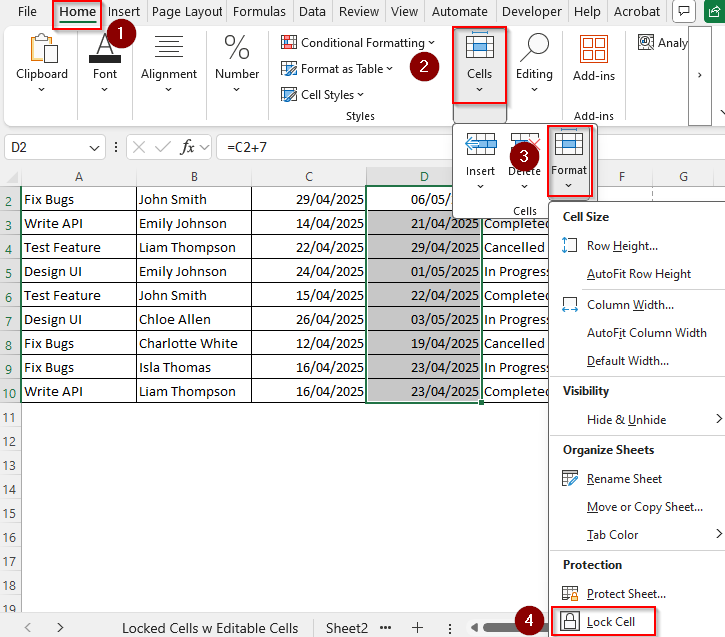Open the Cells group button
This screenshot has height=637, width=725.
click(x=479, y=65)
